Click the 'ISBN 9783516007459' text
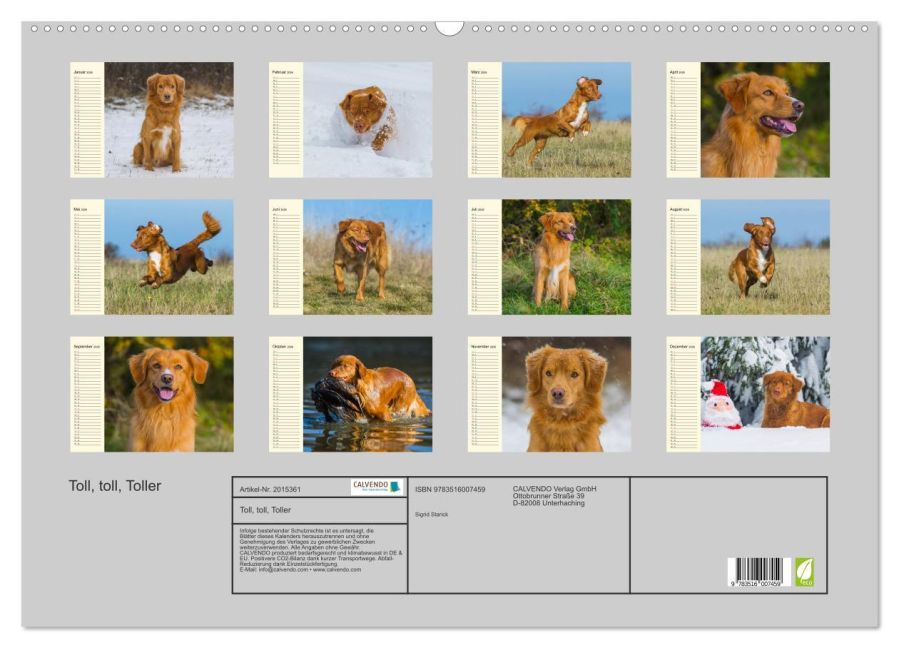The height and width of the screenshot is (648, 899). [450, 489]
